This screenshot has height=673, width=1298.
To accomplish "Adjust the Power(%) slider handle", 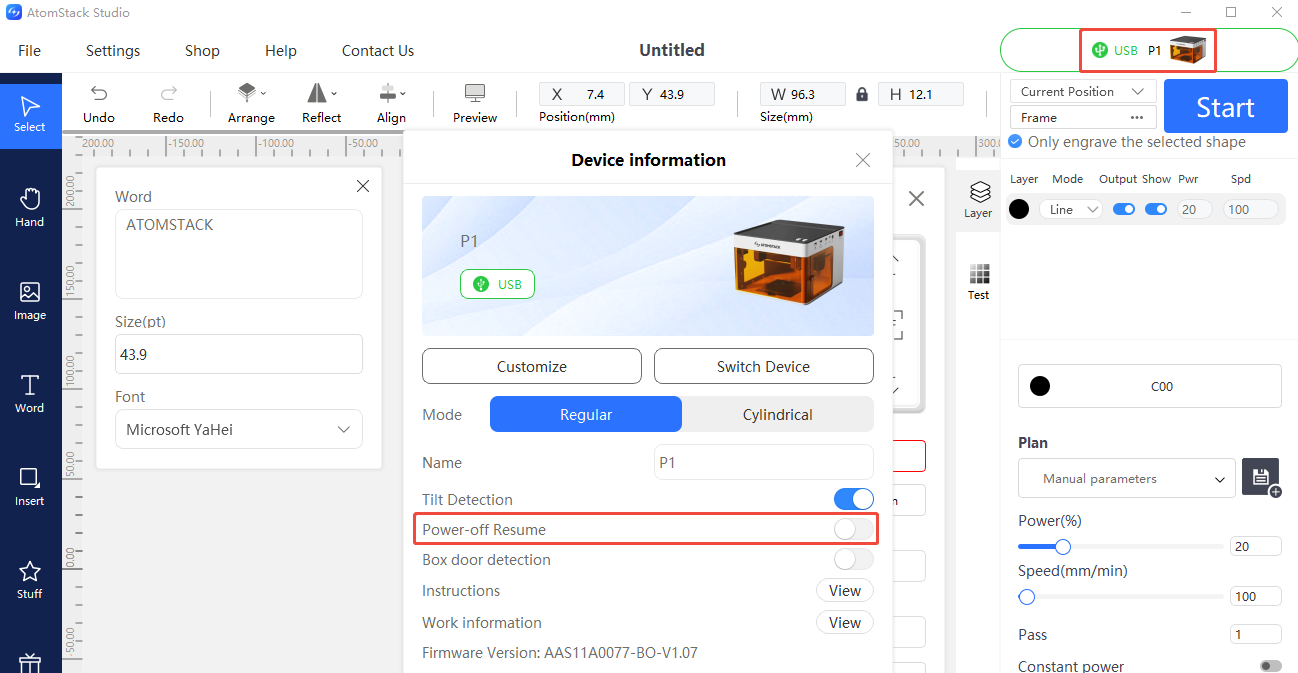I will point(1063,547).
